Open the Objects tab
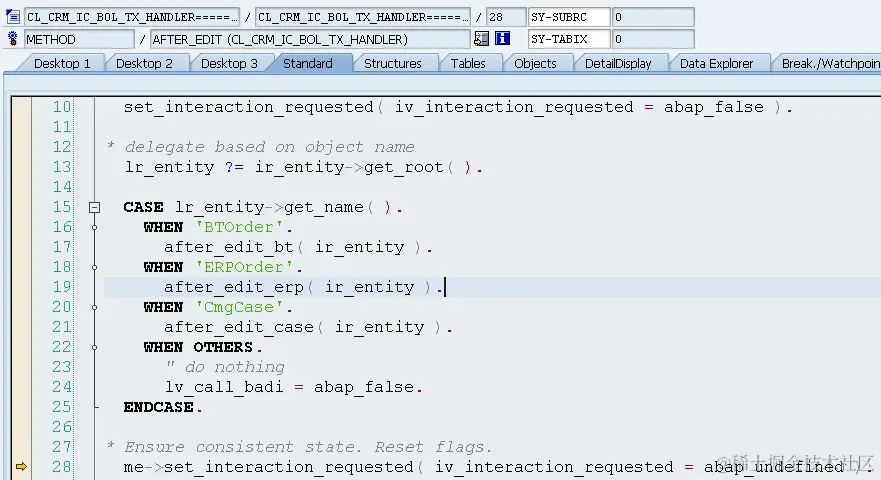This screenshot has height=480, width=881. tap(535, 64)
